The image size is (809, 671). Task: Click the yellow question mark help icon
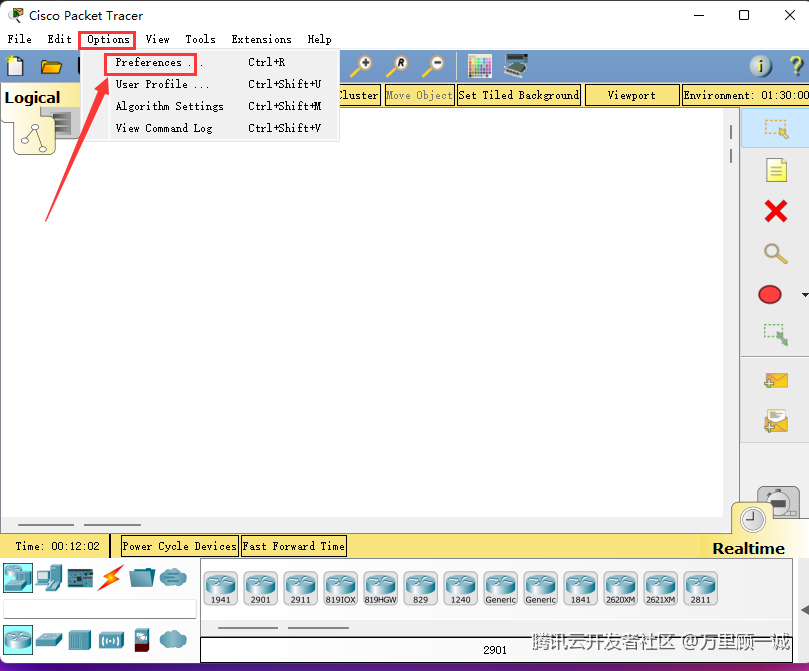tap(797, 66)
